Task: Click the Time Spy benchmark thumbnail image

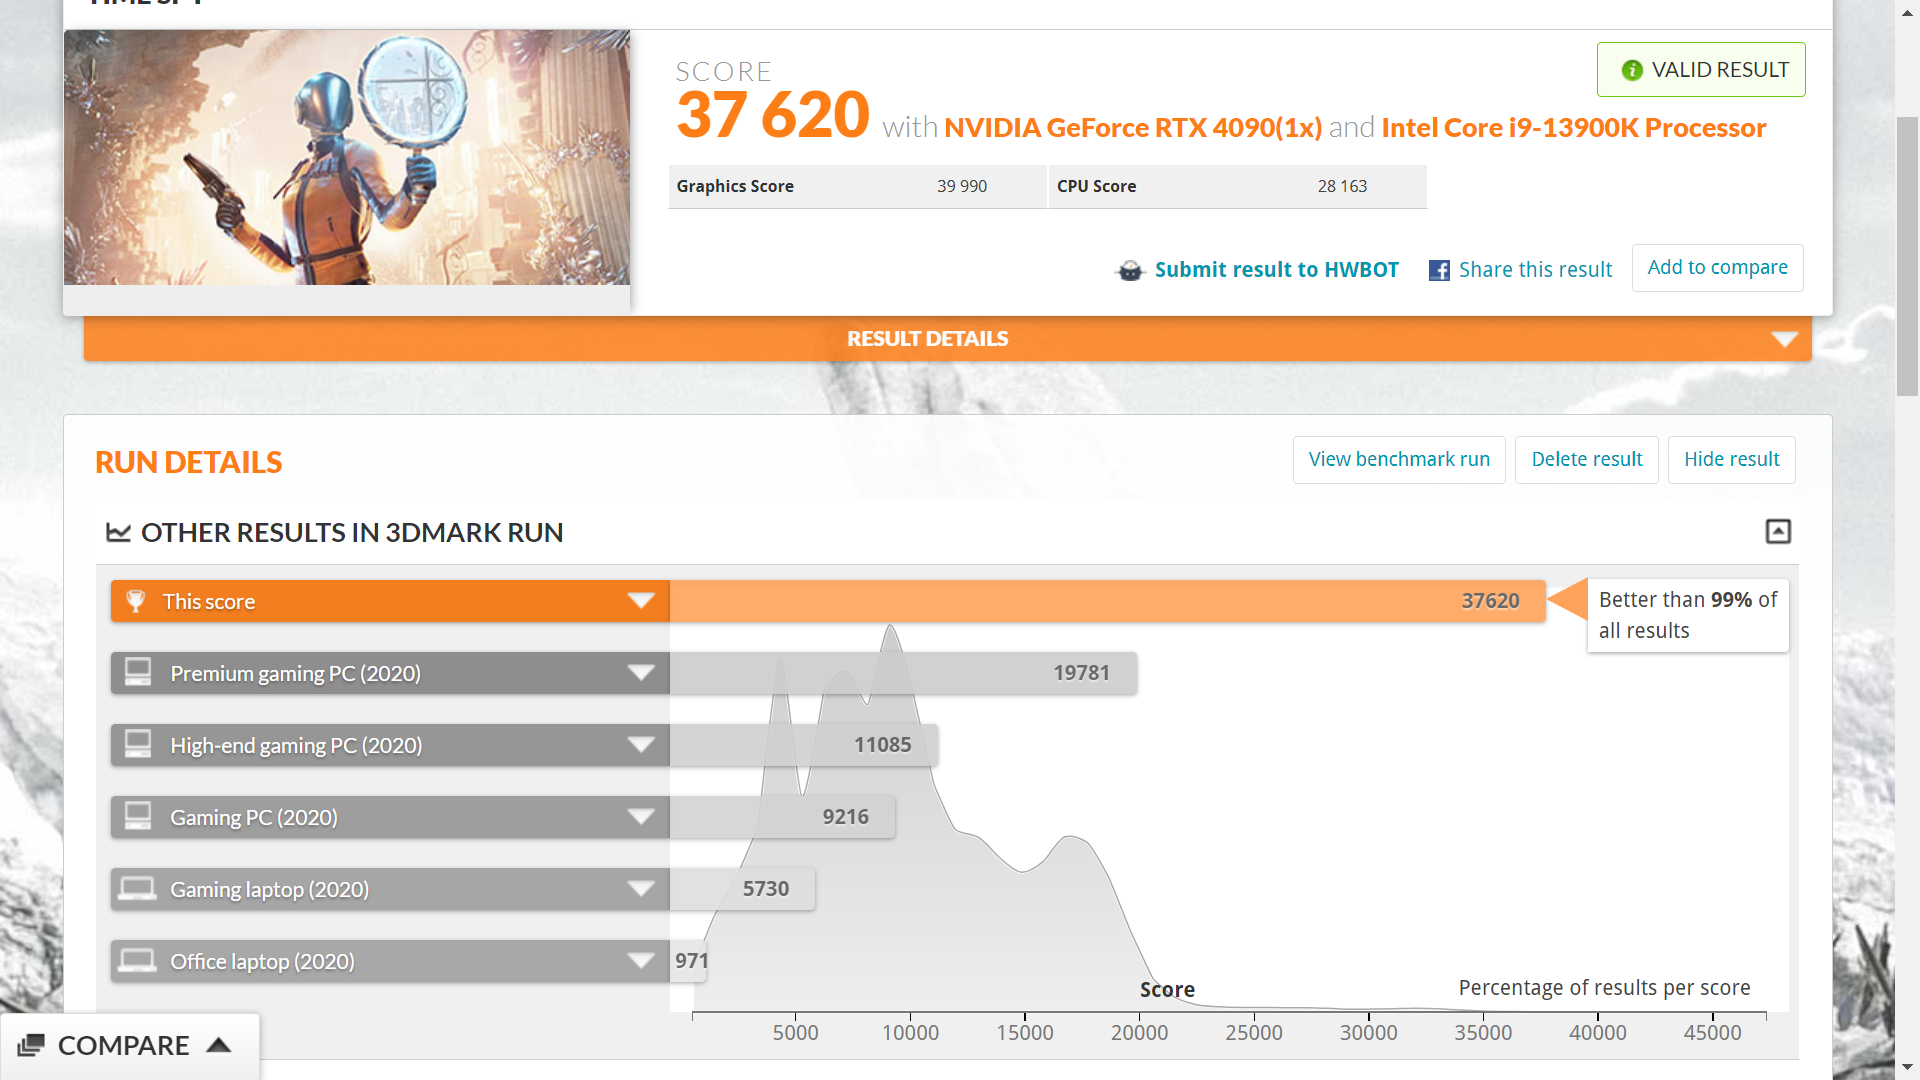Action: click(347, 158)
